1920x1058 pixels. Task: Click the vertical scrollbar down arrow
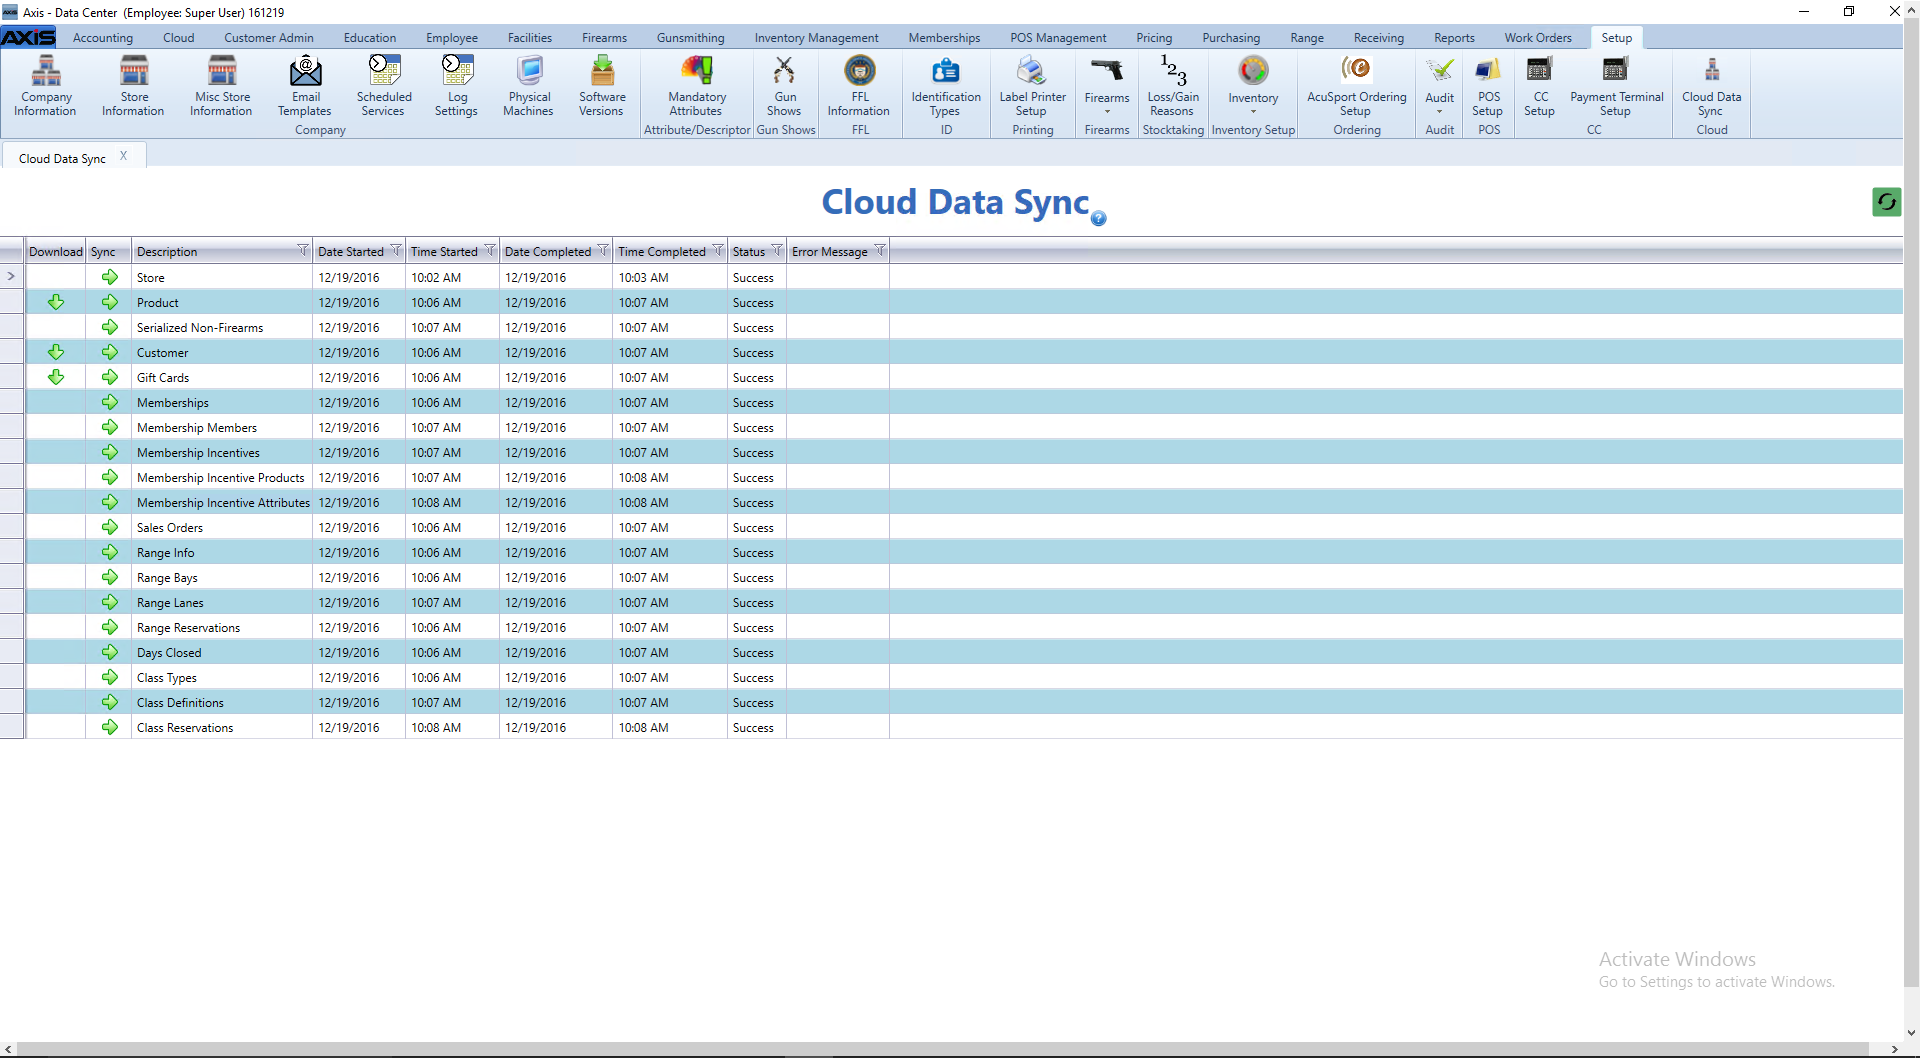(1911, 1033)
